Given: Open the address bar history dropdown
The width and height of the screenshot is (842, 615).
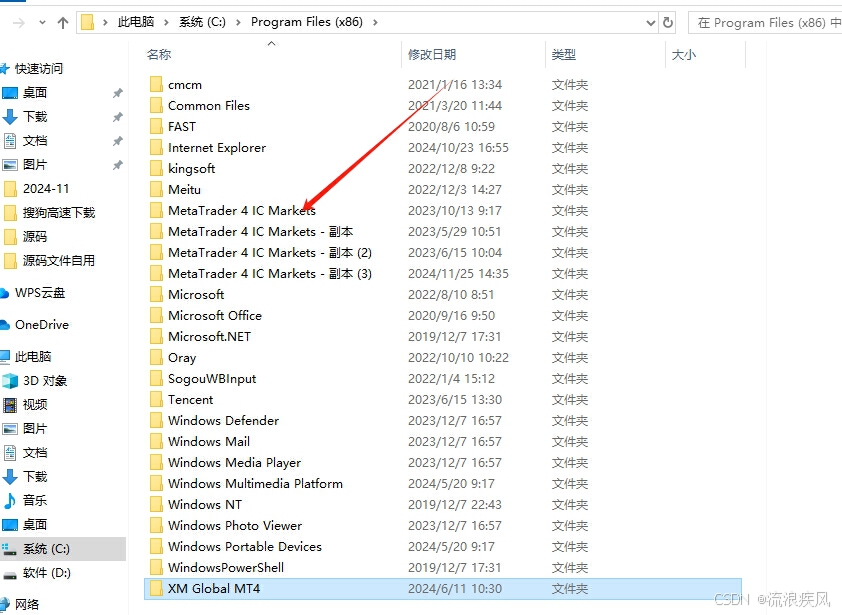Looking at the screenshot, I should click(650, 23).
